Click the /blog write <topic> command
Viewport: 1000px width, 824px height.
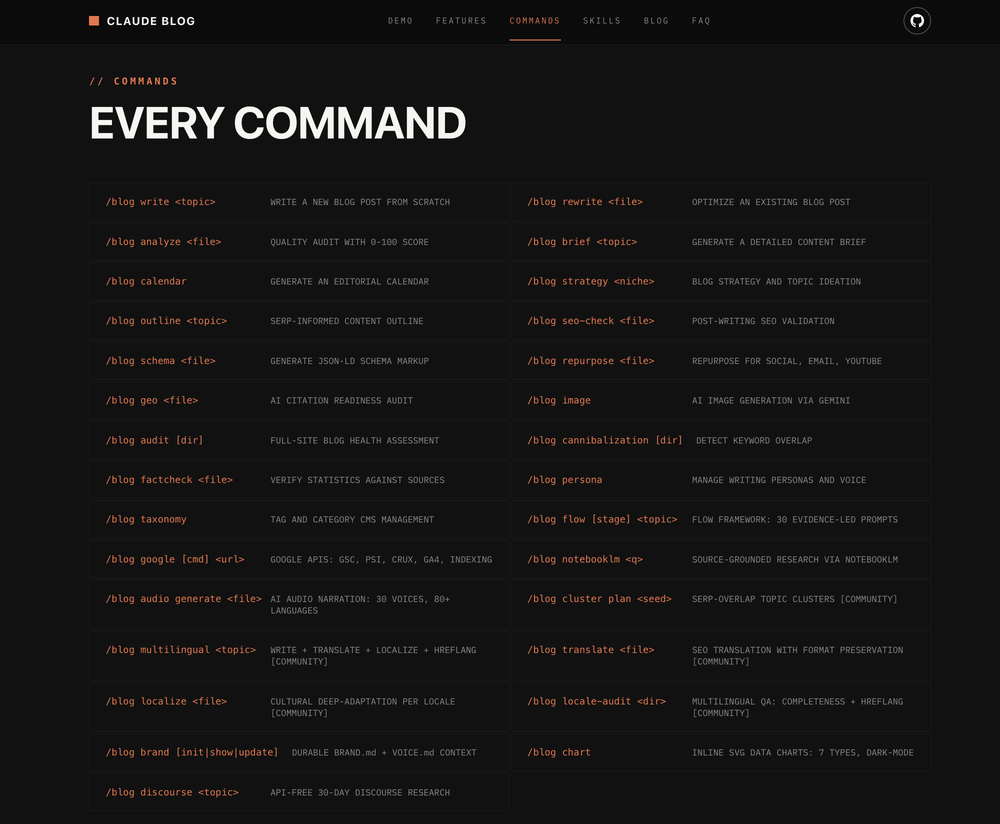coord(161,202)
